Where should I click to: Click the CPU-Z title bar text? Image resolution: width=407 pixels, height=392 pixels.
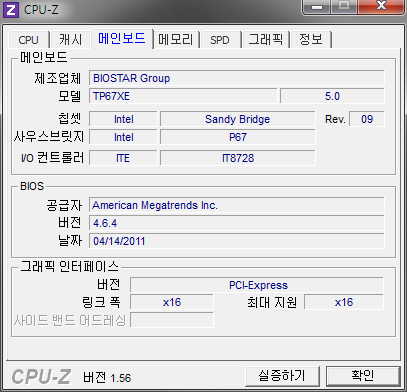41,10
